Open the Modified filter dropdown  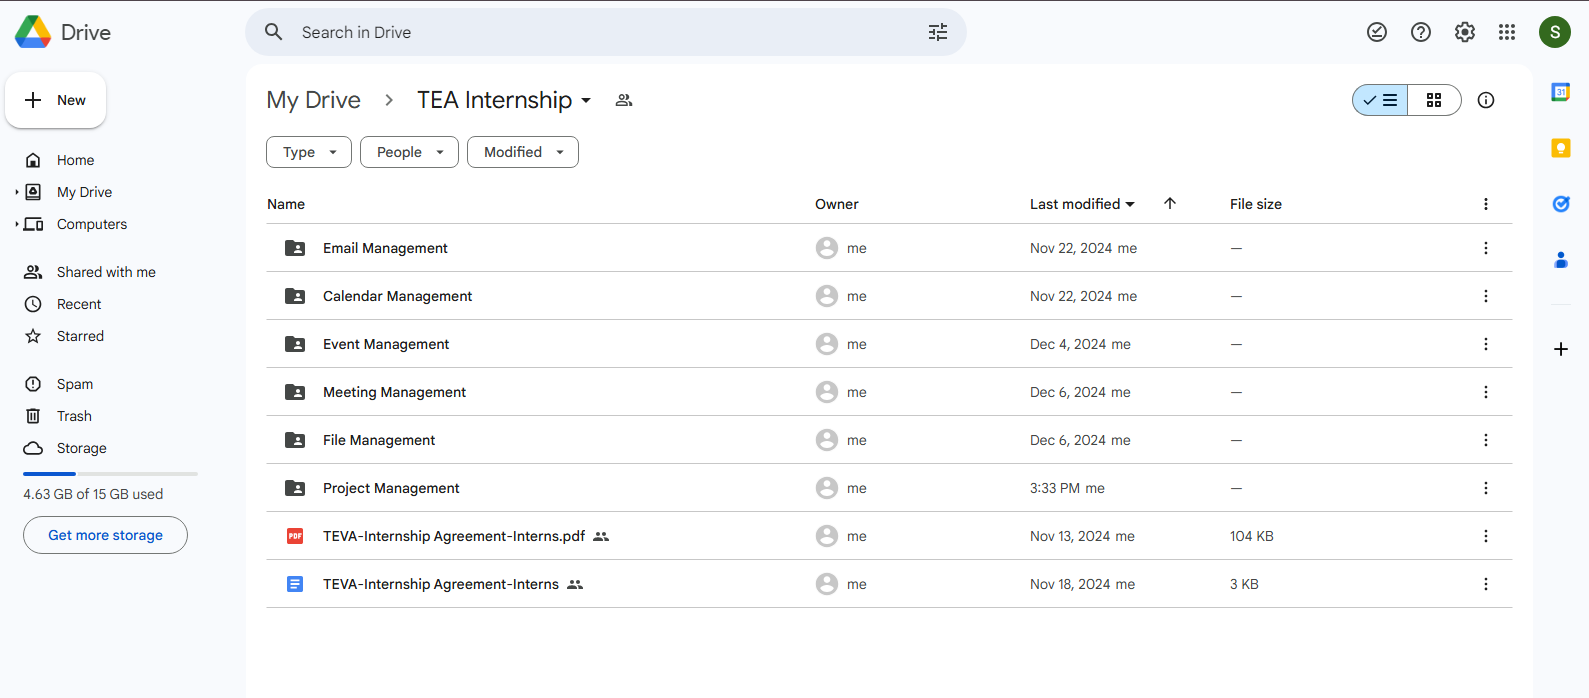tap(522, 152)
